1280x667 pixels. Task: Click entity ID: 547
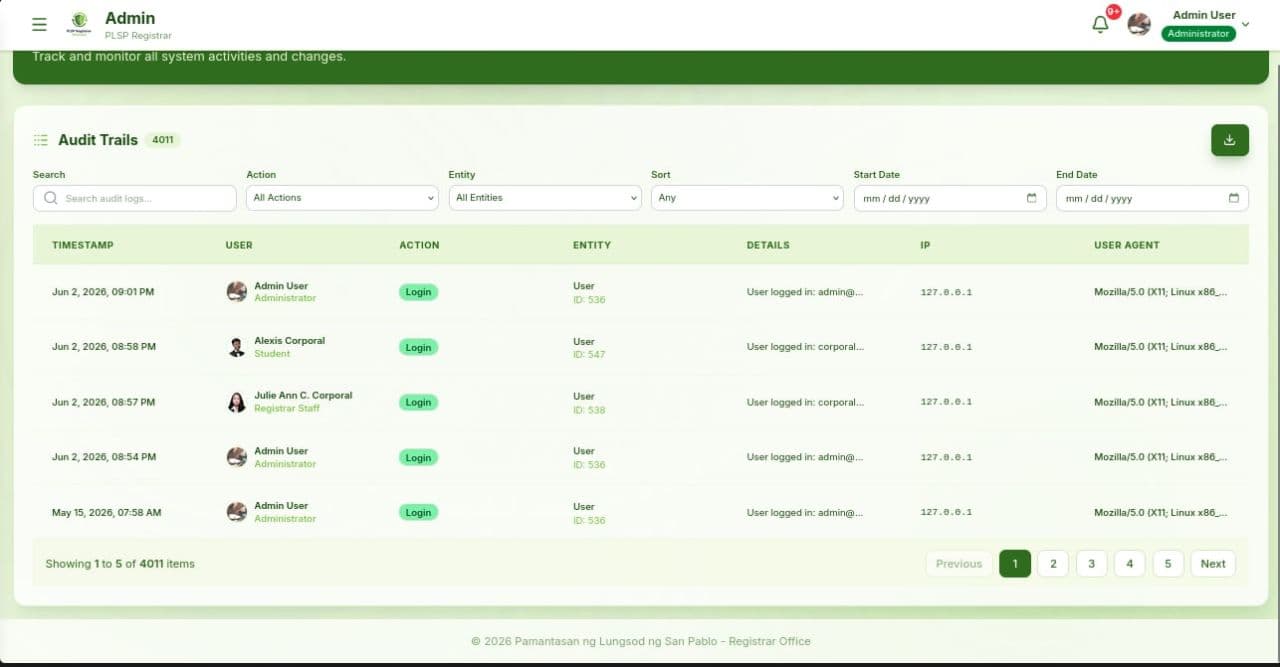(589, 355)
